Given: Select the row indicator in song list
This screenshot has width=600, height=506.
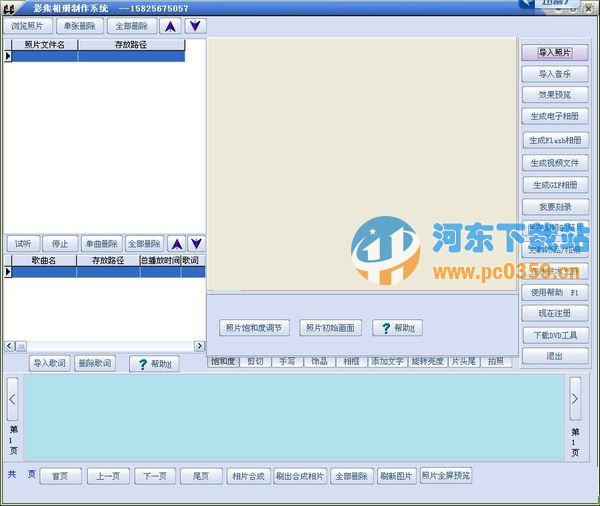Looking at the screenshot, I should point(8,272).
